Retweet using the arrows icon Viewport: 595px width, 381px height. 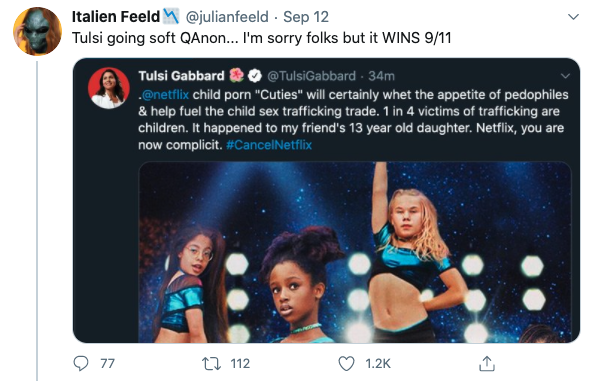[211, 364]
